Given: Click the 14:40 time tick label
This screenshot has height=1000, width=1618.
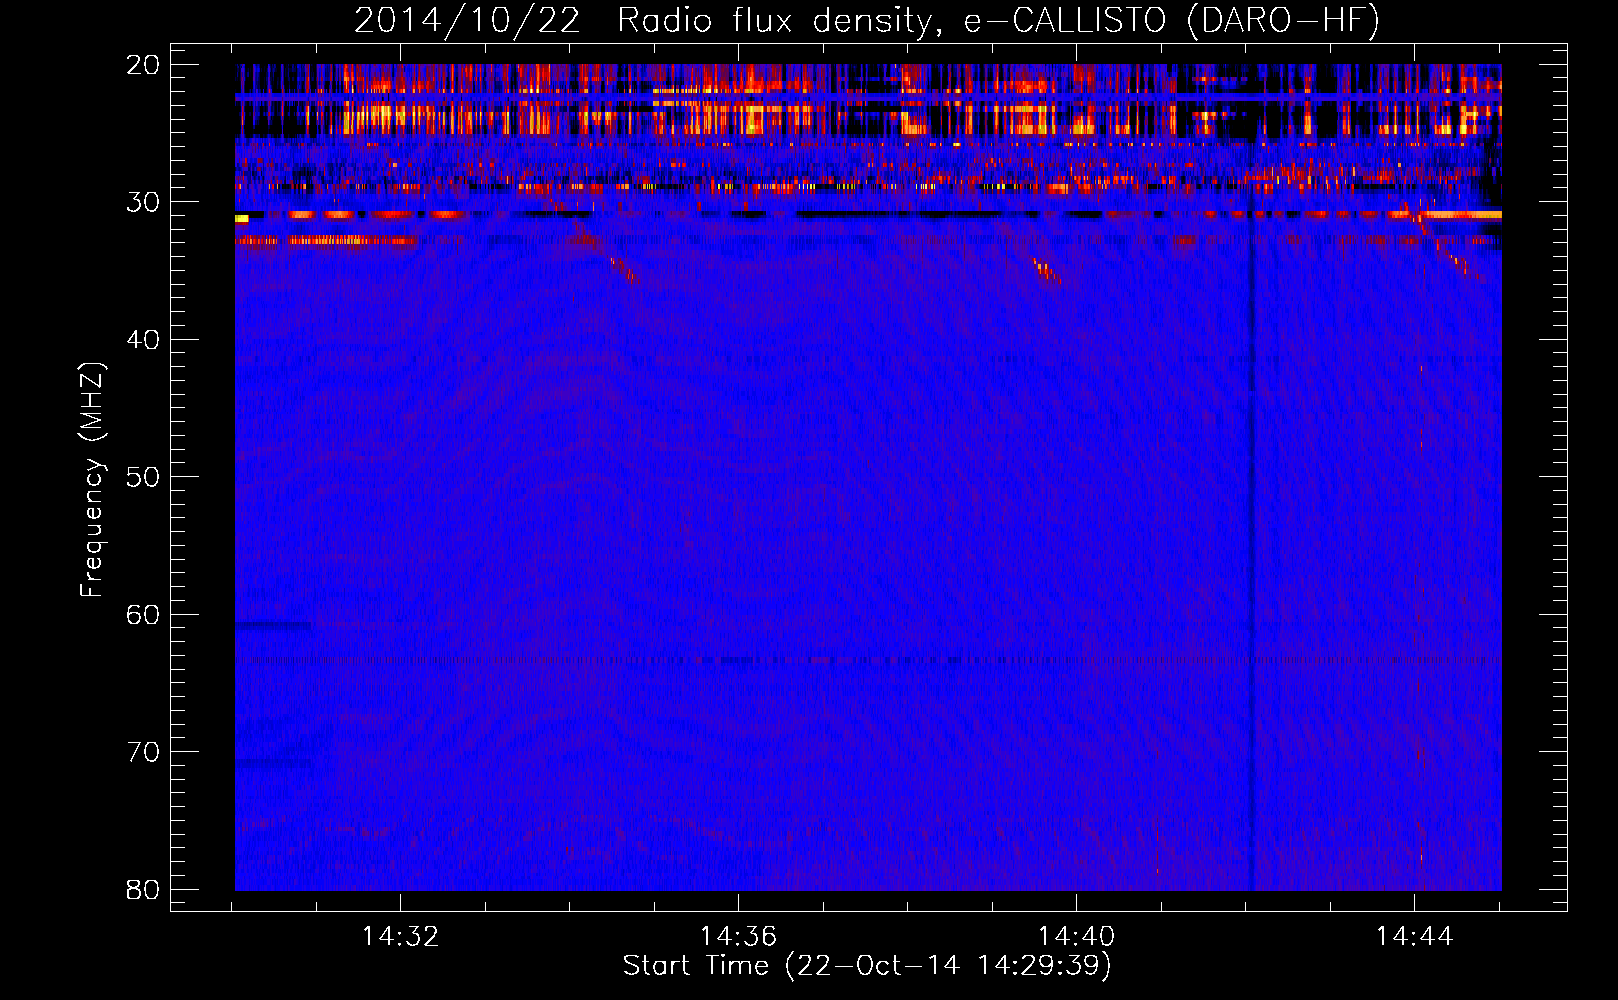Looking at the screenshot, I should pos(1076,937).
